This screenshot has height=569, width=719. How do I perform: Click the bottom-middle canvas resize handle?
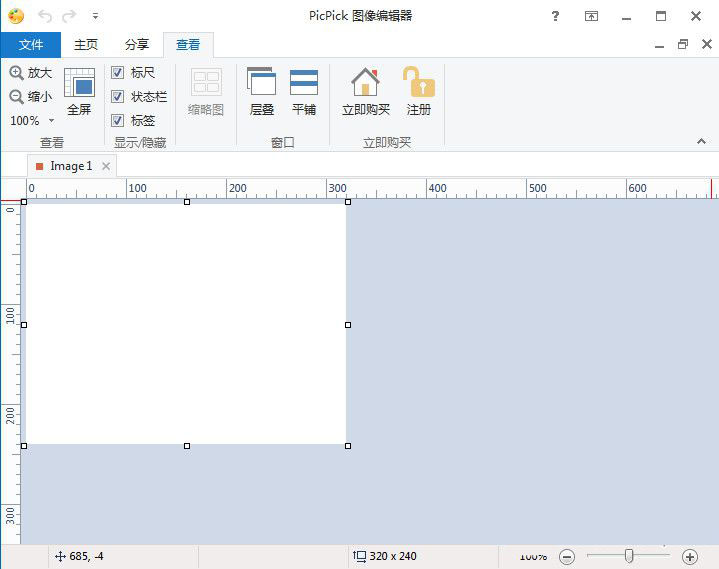[x=187, y=446]
